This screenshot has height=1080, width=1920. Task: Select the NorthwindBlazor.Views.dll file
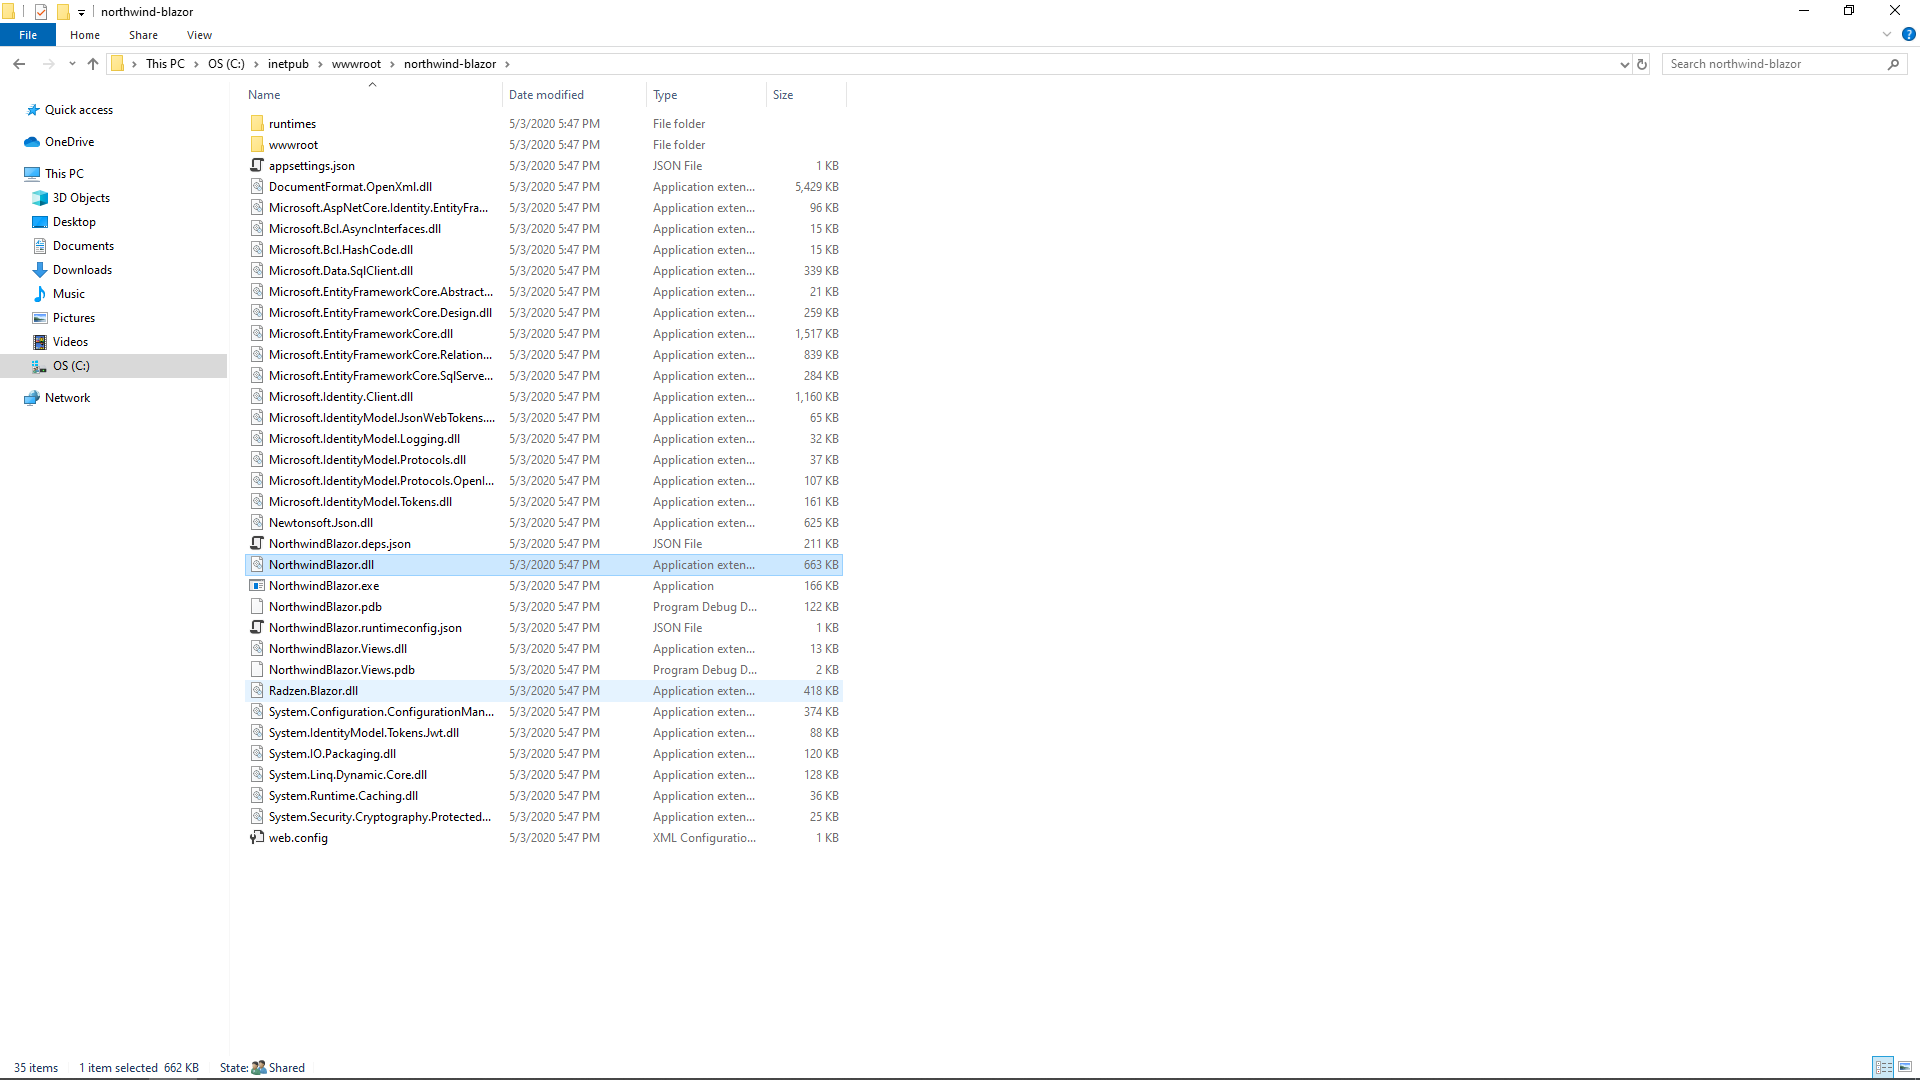coord(544,649)
